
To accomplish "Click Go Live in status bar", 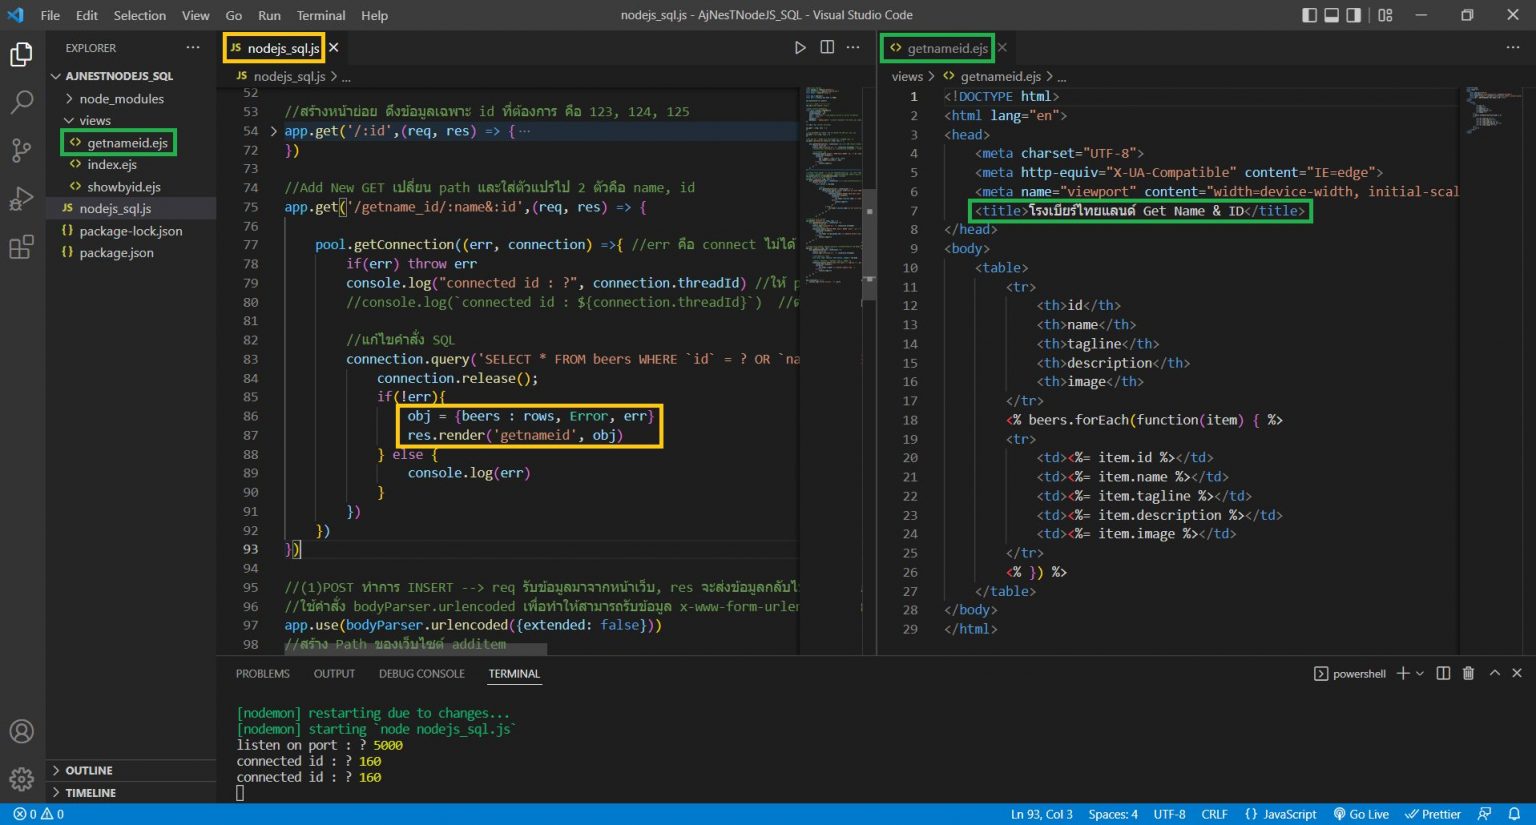I will [1361, 814].
